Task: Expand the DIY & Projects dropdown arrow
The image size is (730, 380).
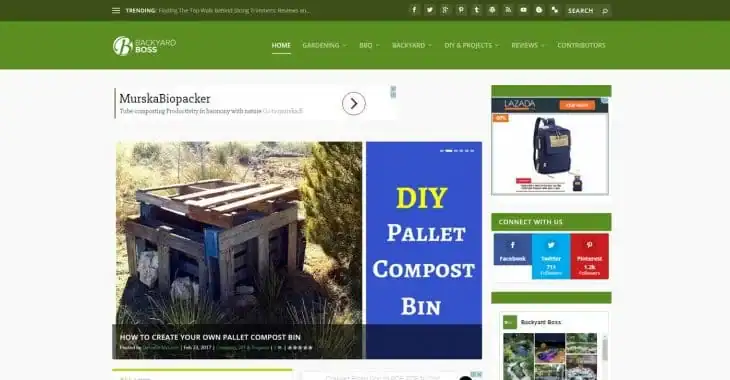Action: click(x=497, y=46)
